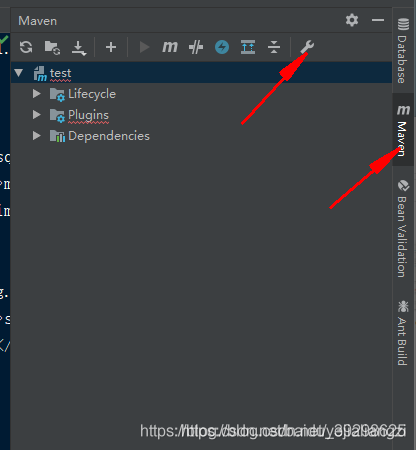416x450 pixels.
Task: Collapse the test project node
Action: (x=19, y=73)
